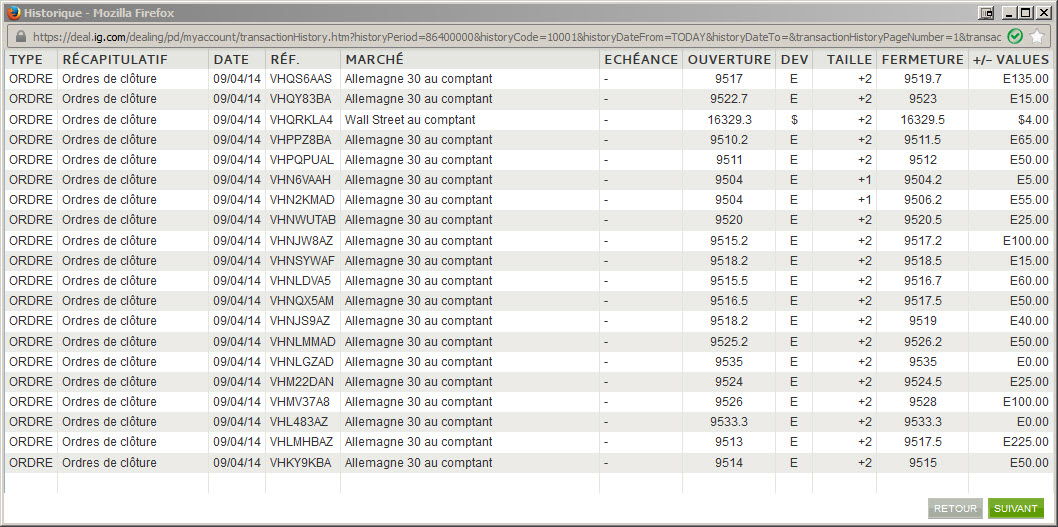Viewport: 1058px width, 527px height.
Task: Select reference VHMV37A8
Action: click(x=300, y=402)
